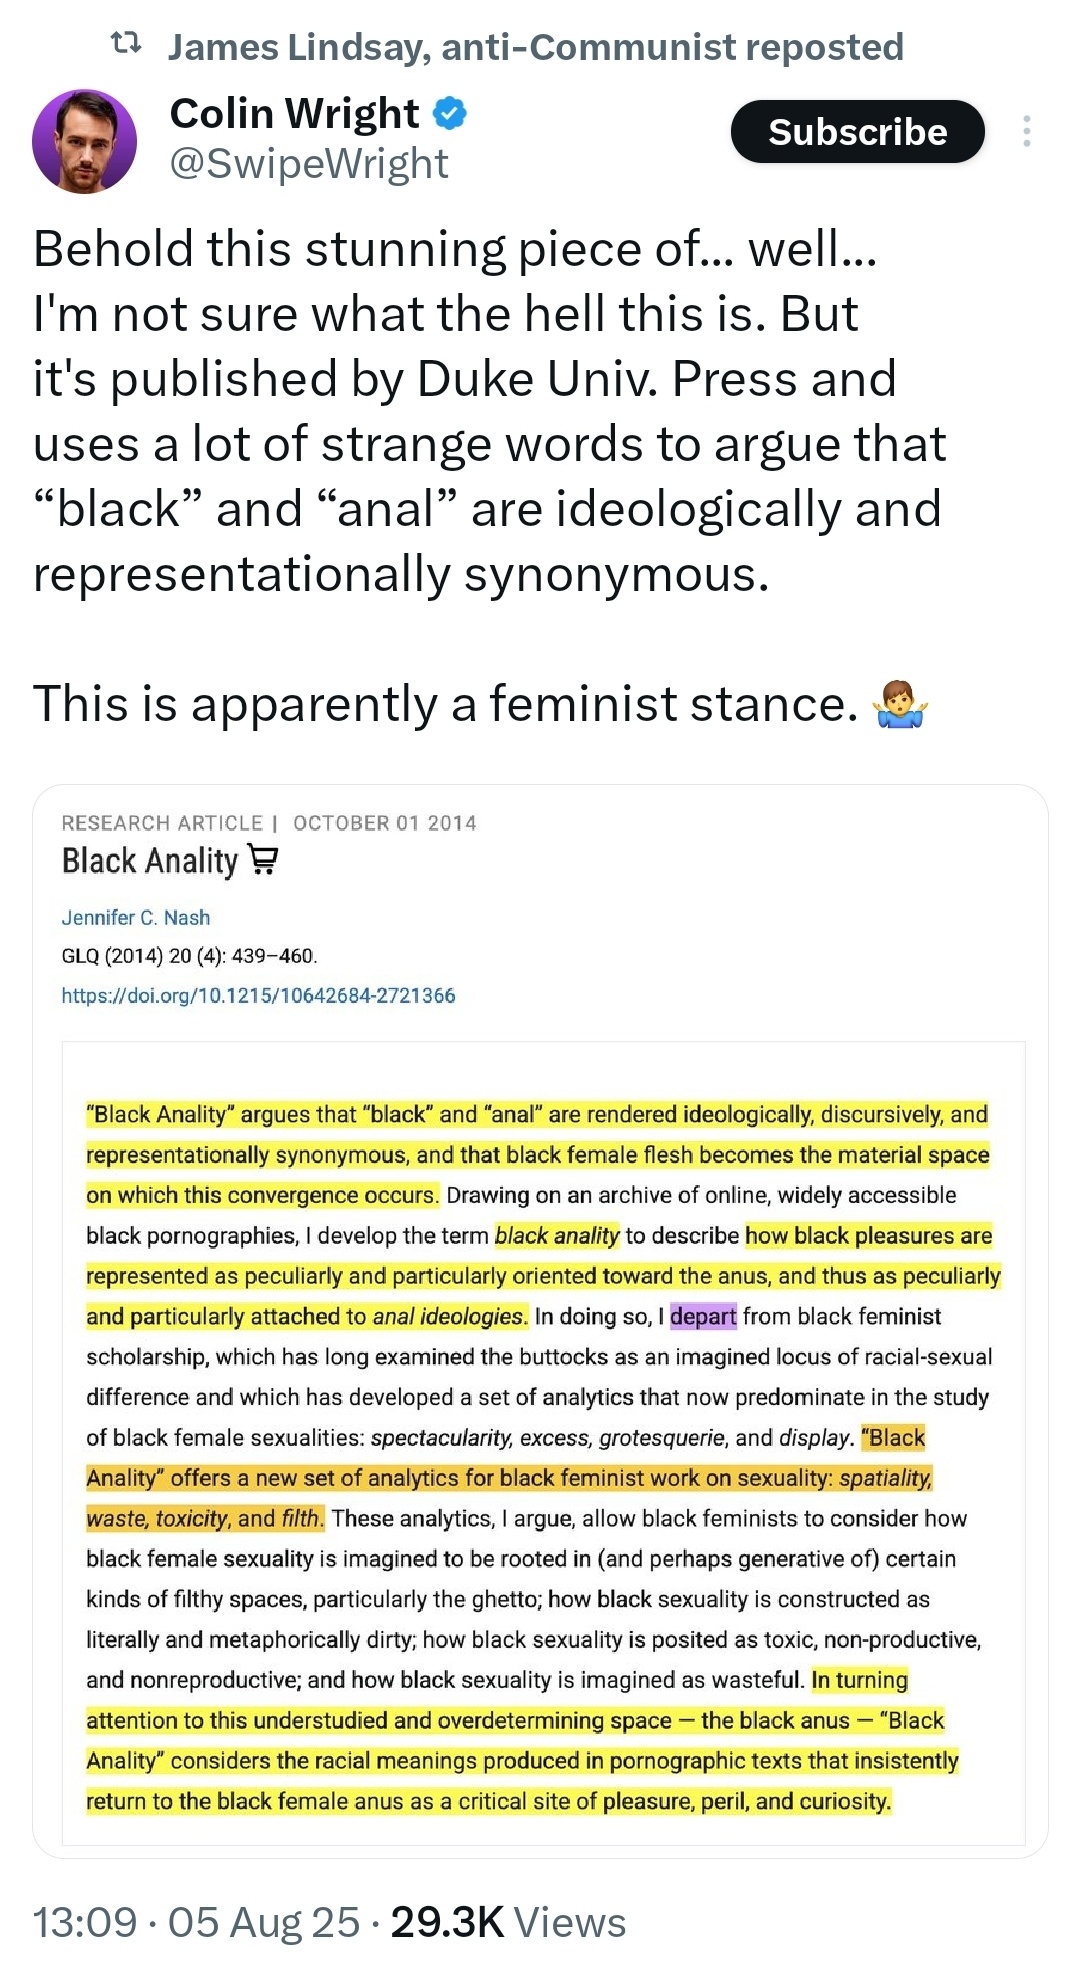The width and height of the screenshot is (1080, 1961).
Task: Click the yellow highlighted first abstract sentence
Action: click(x=538, y=1155)
